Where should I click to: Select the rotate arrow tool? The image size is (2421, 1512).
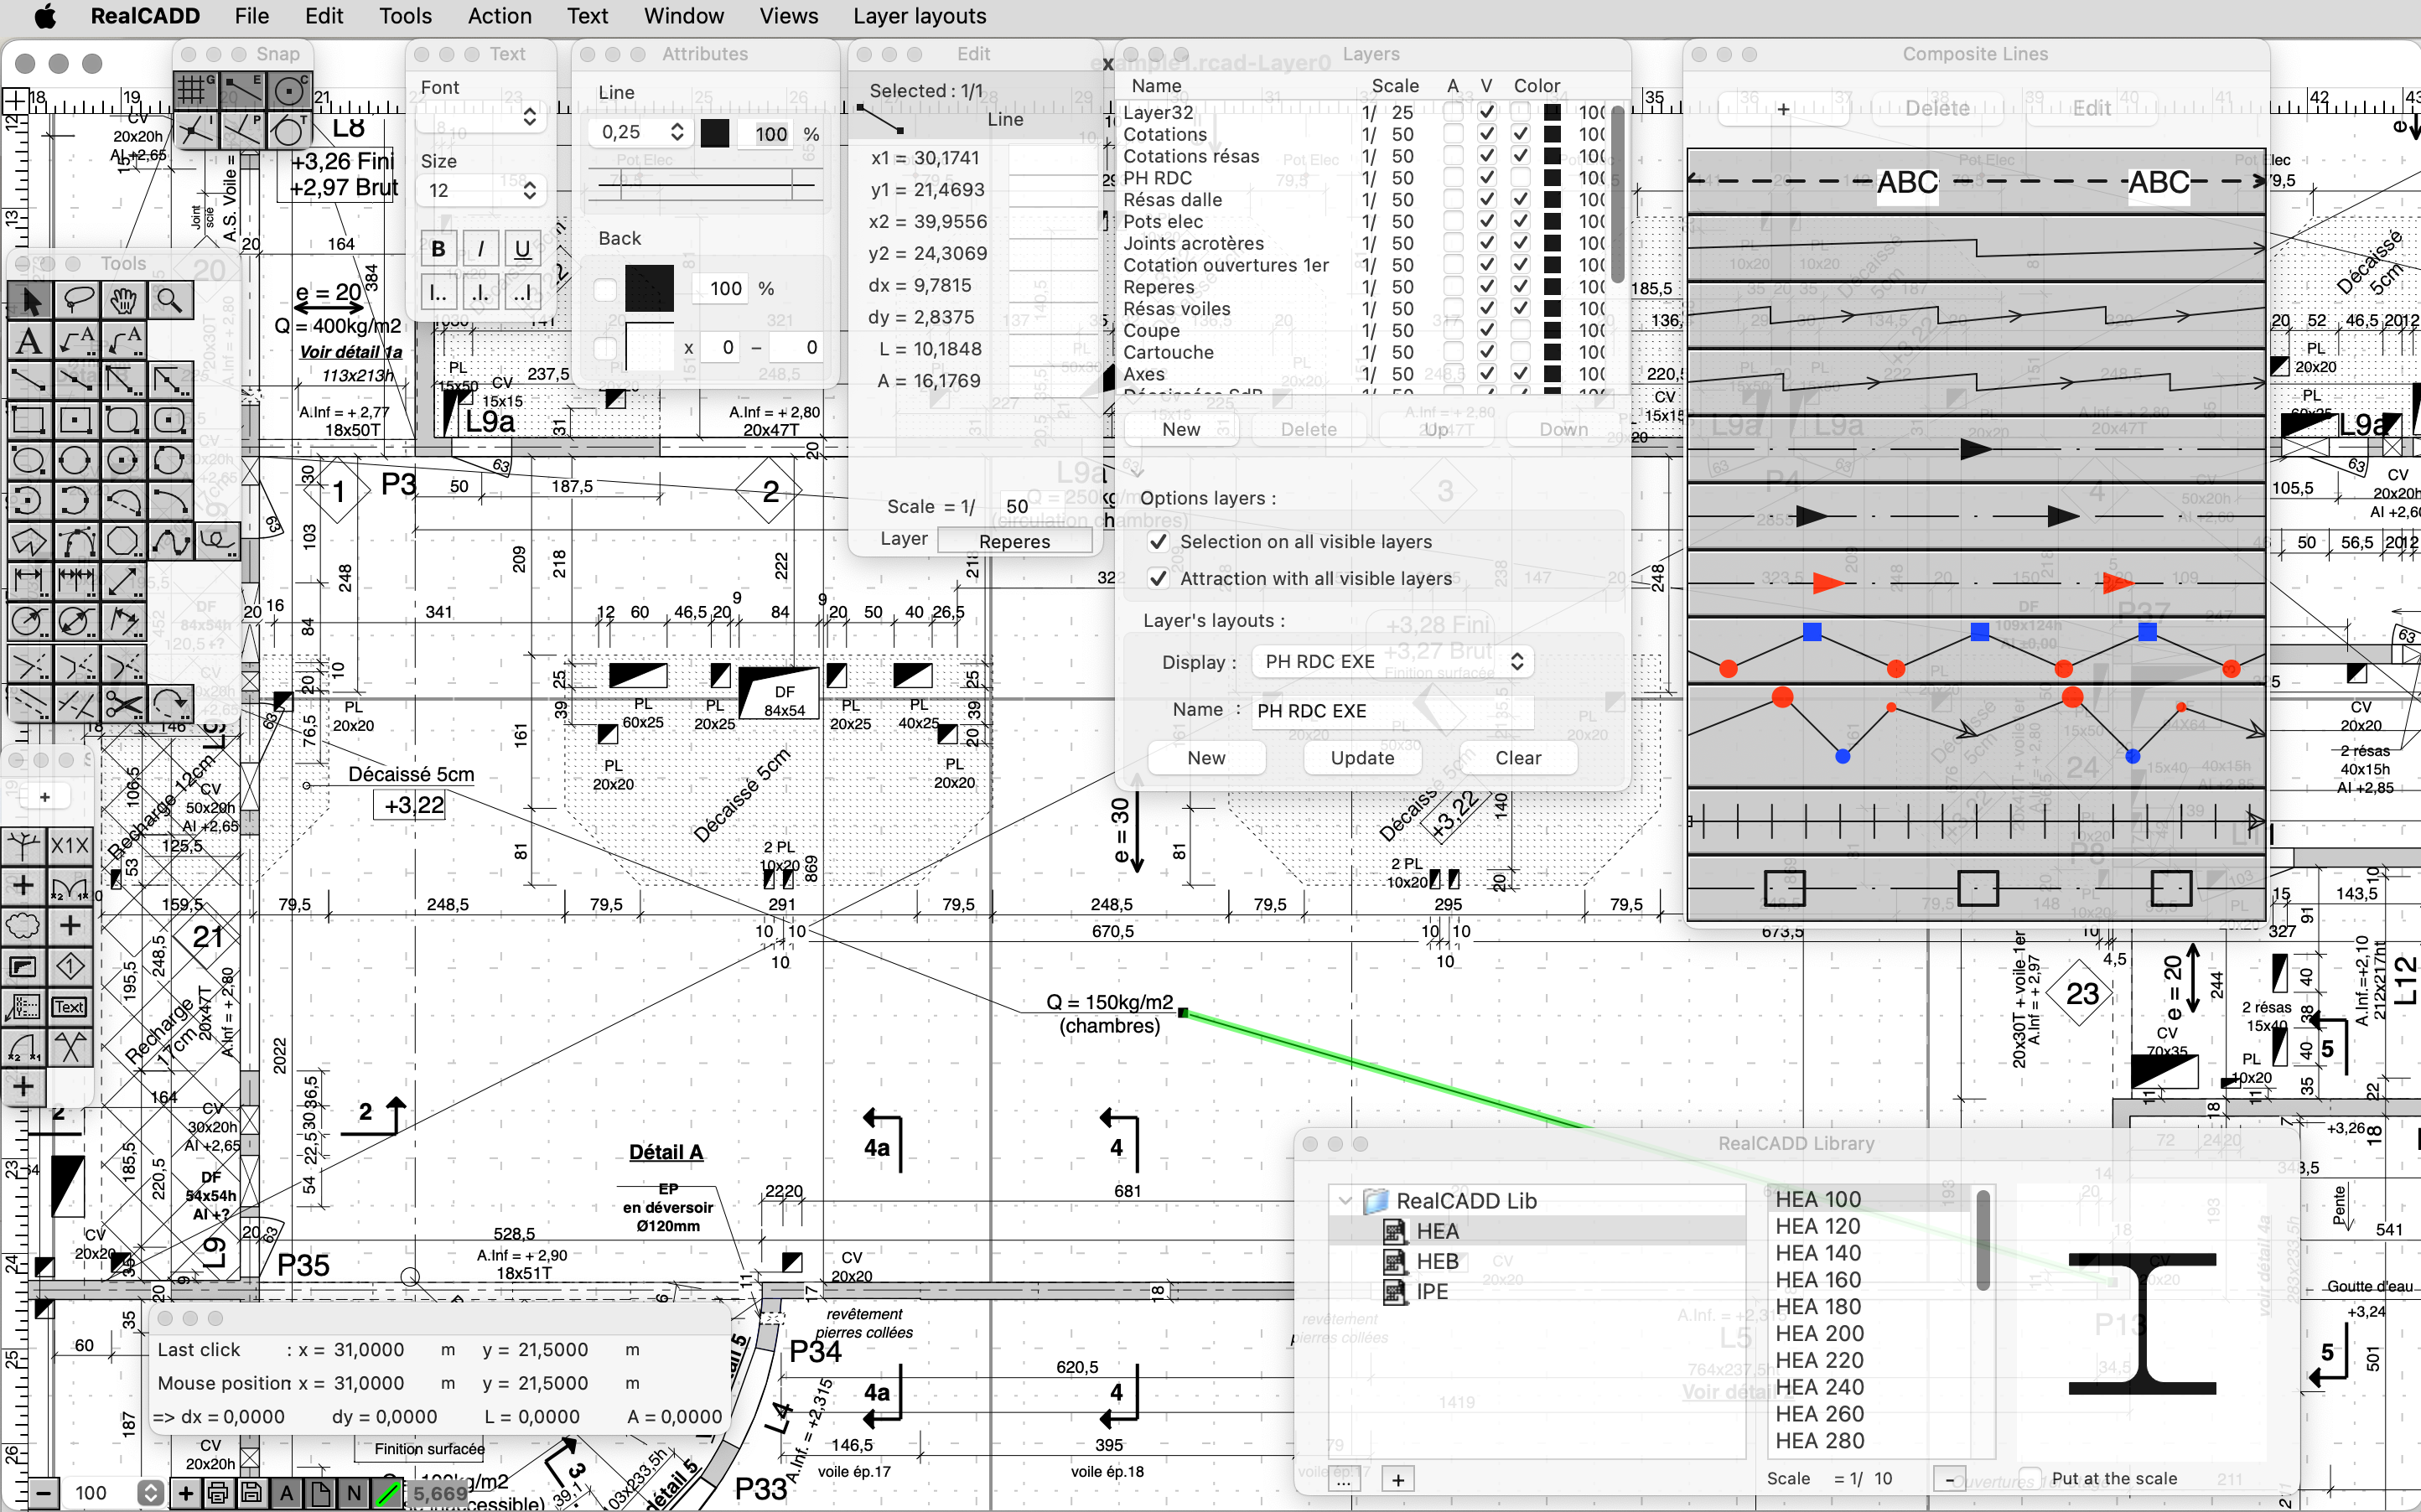click(170, 704)
